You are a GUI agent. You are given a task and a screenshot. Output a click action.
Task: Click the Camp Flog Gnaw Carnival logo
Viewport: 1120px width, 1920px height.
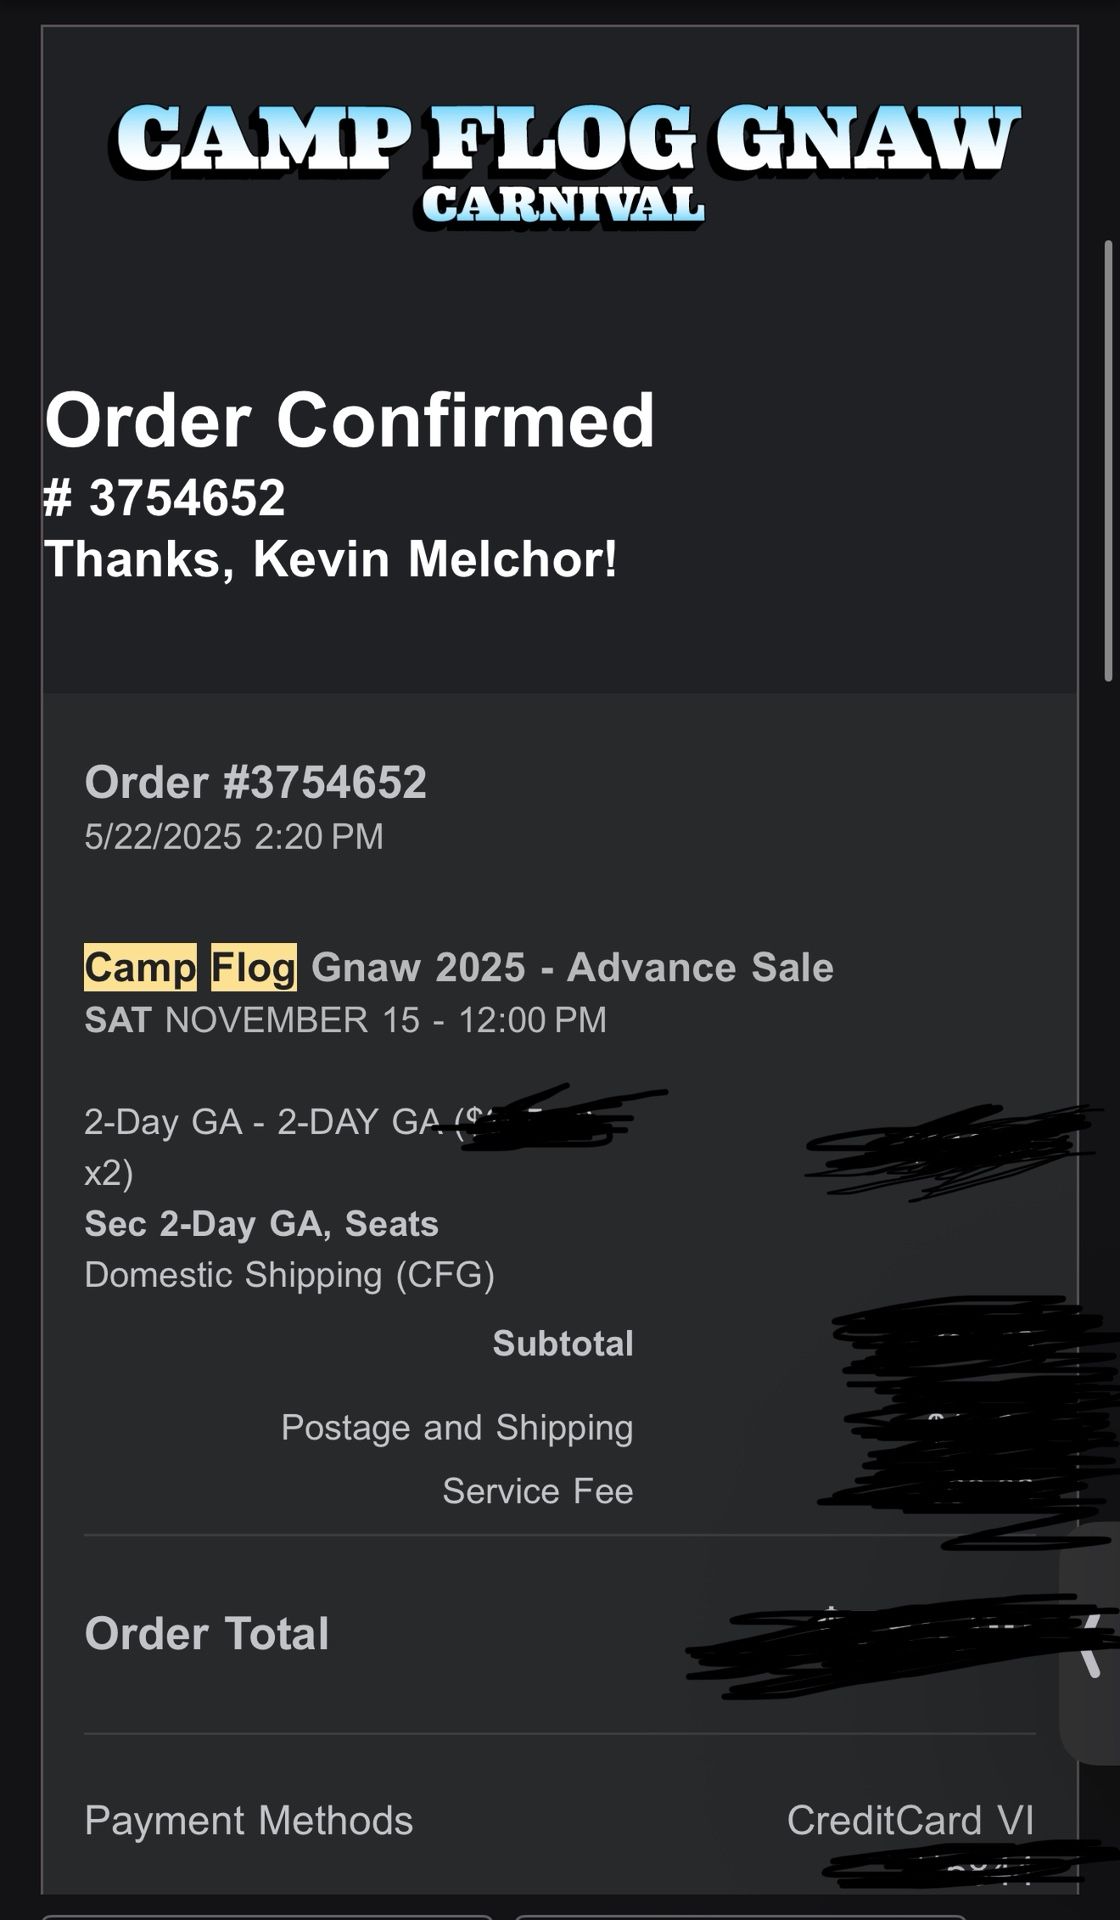point(565,160)
